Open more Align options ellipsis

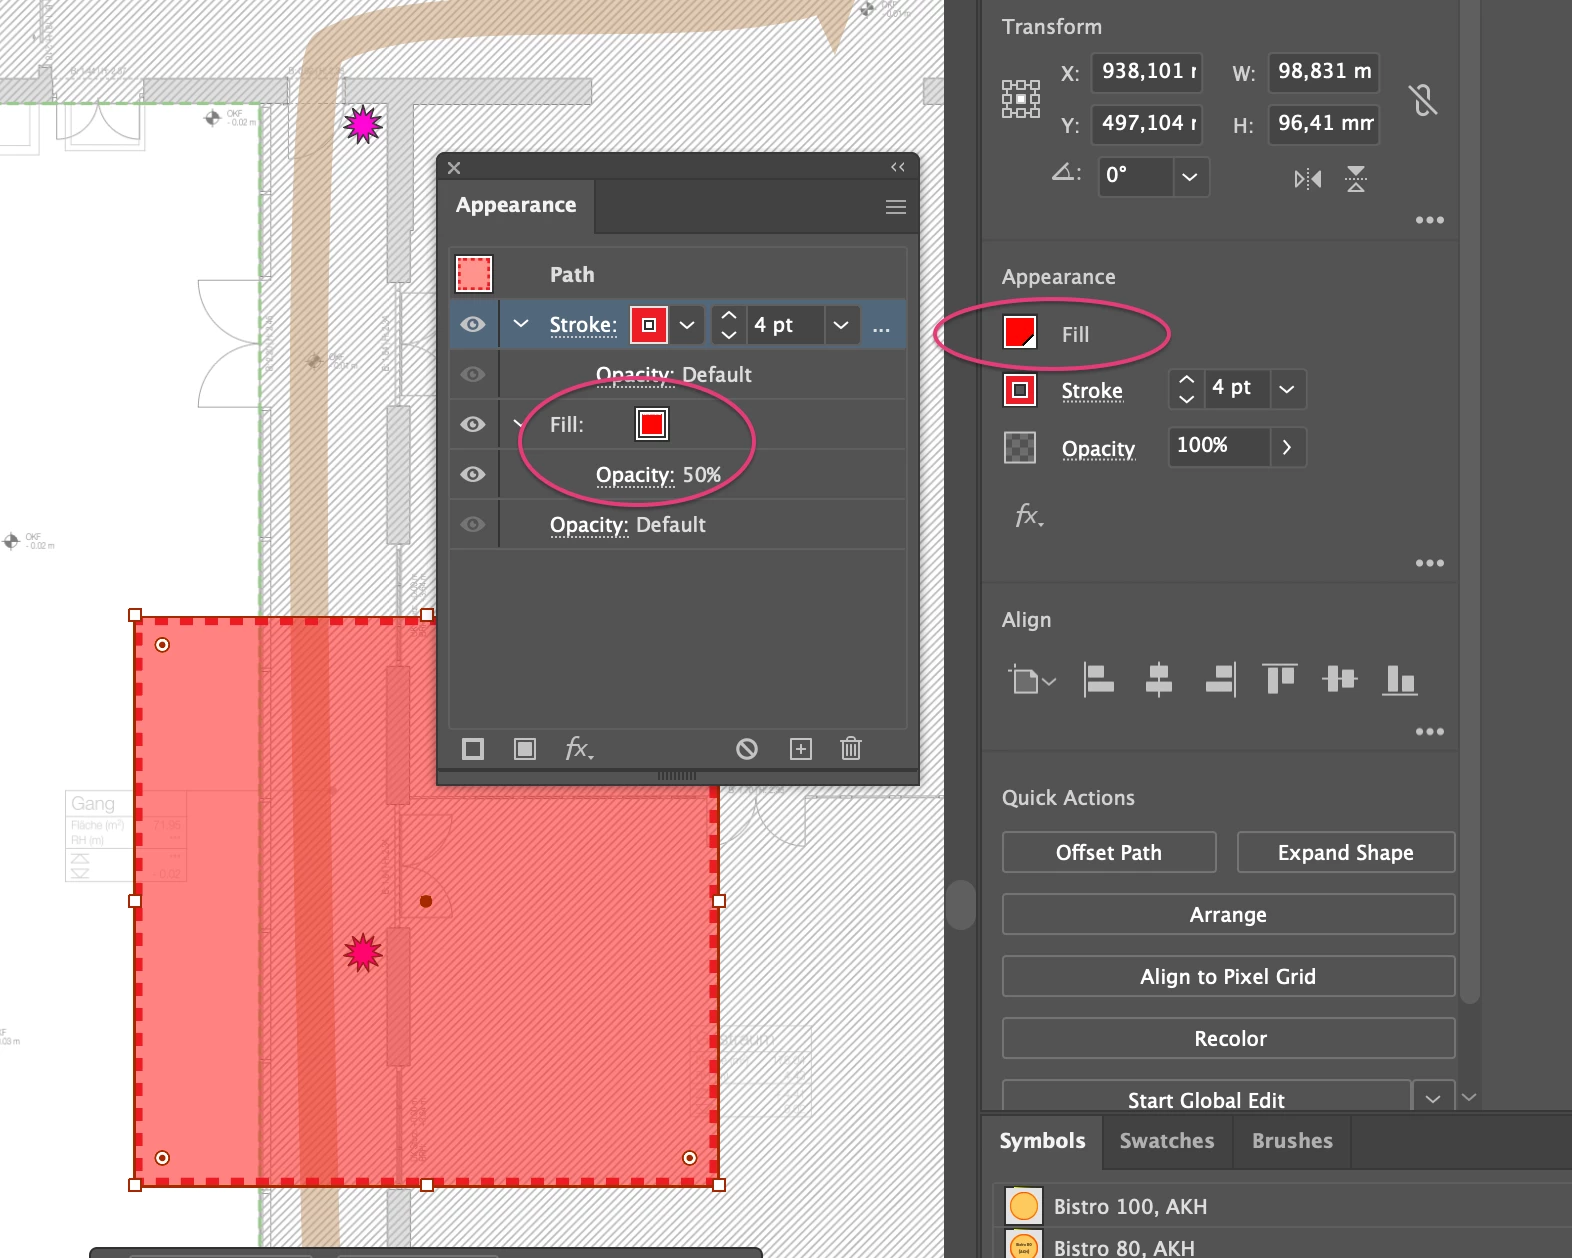tap(1429, 732)
